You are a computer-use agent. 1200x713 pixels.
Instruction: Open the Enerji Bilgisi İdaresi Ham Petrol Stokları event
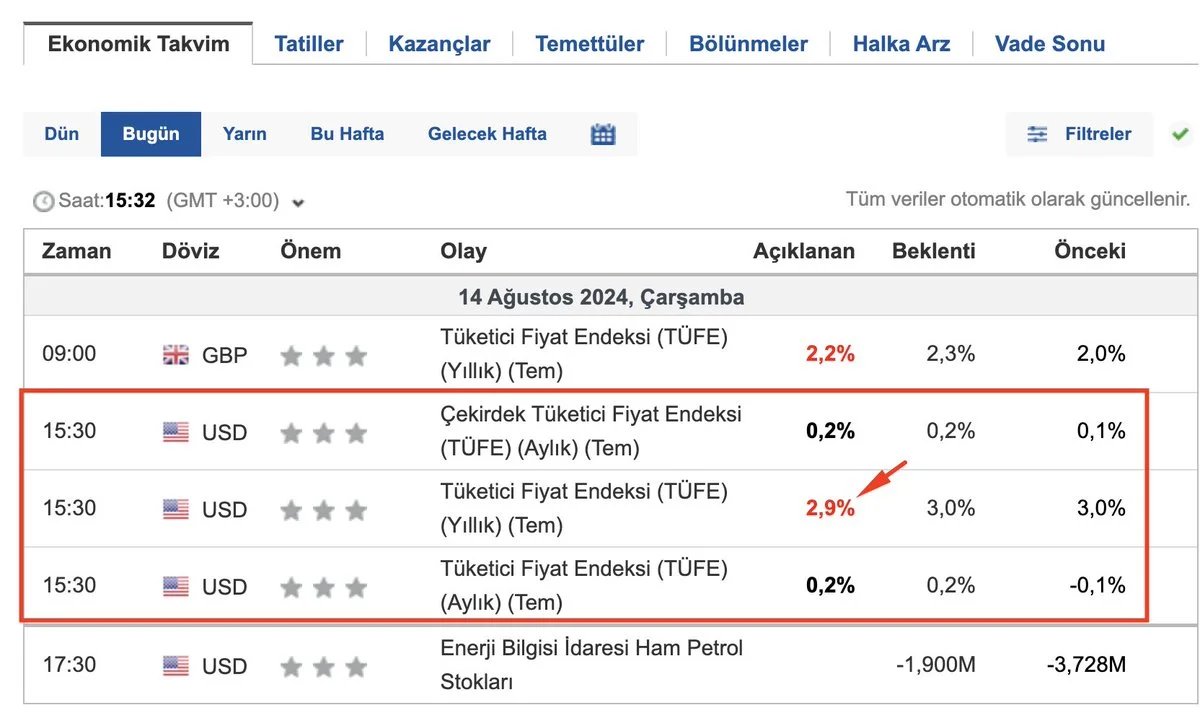[591, 665]
